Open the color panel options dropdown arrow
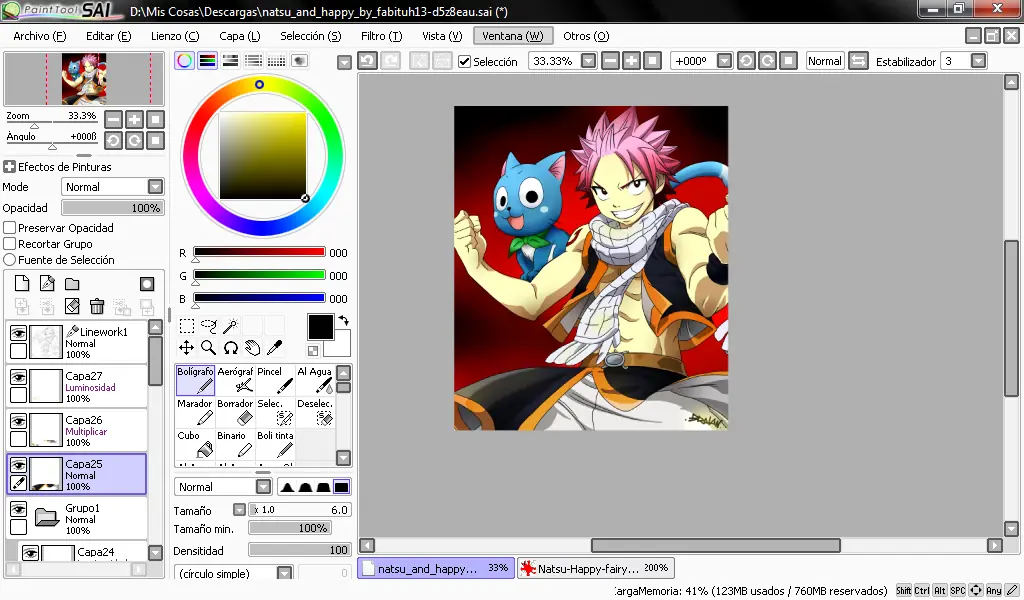Screen dimensions: 1024x600 [344, 62]
